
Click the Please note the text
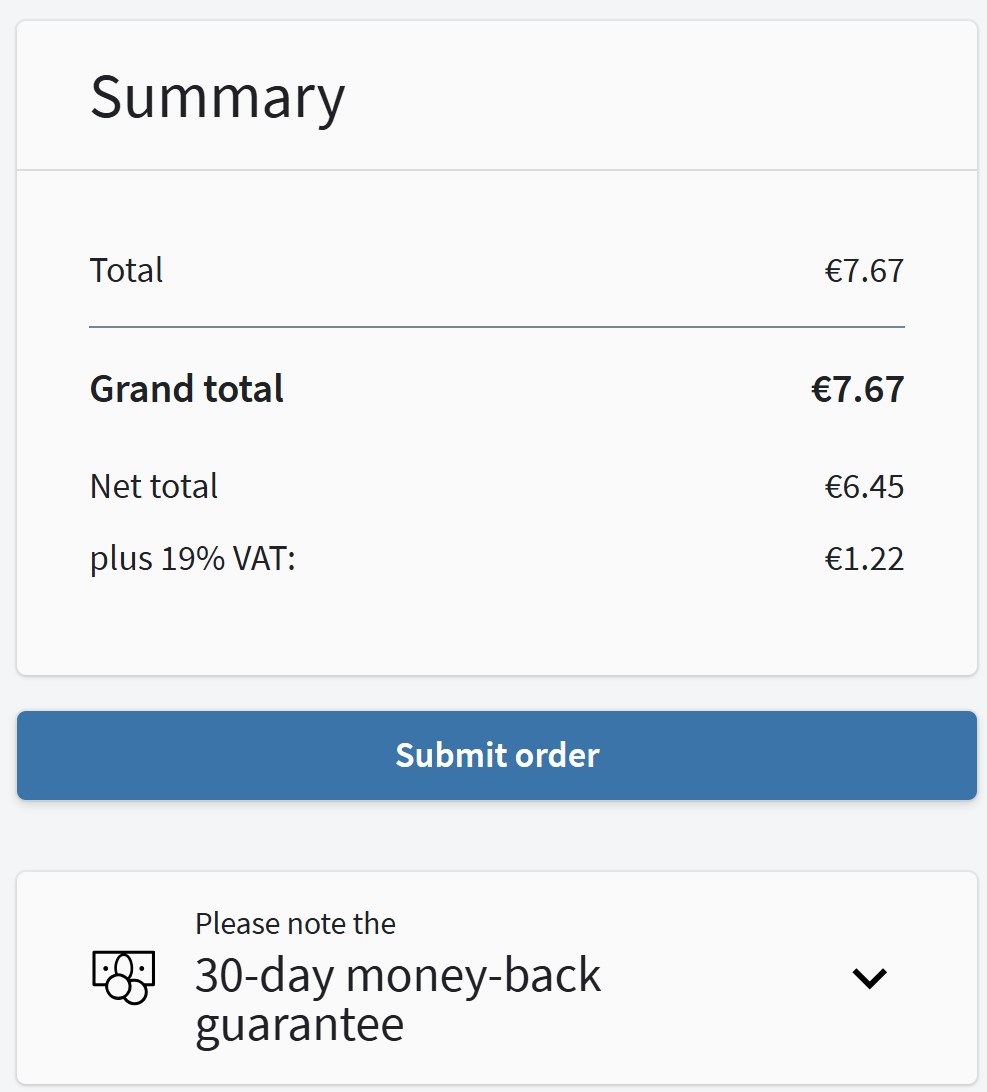[x=295, y=923]
